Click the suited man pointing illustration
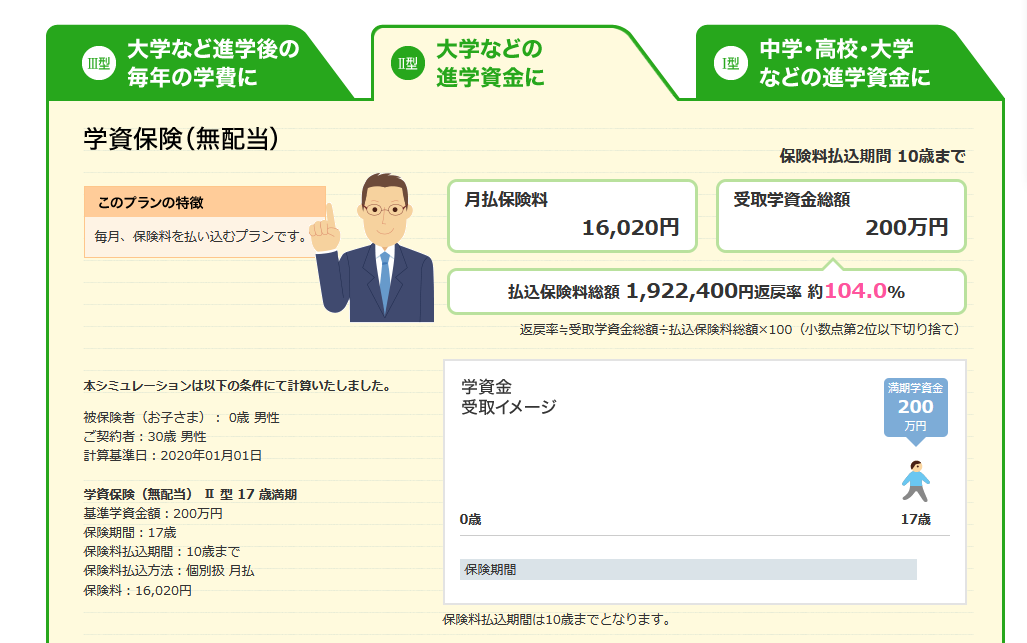This screenshot has height=643, width=1027. 380,248
